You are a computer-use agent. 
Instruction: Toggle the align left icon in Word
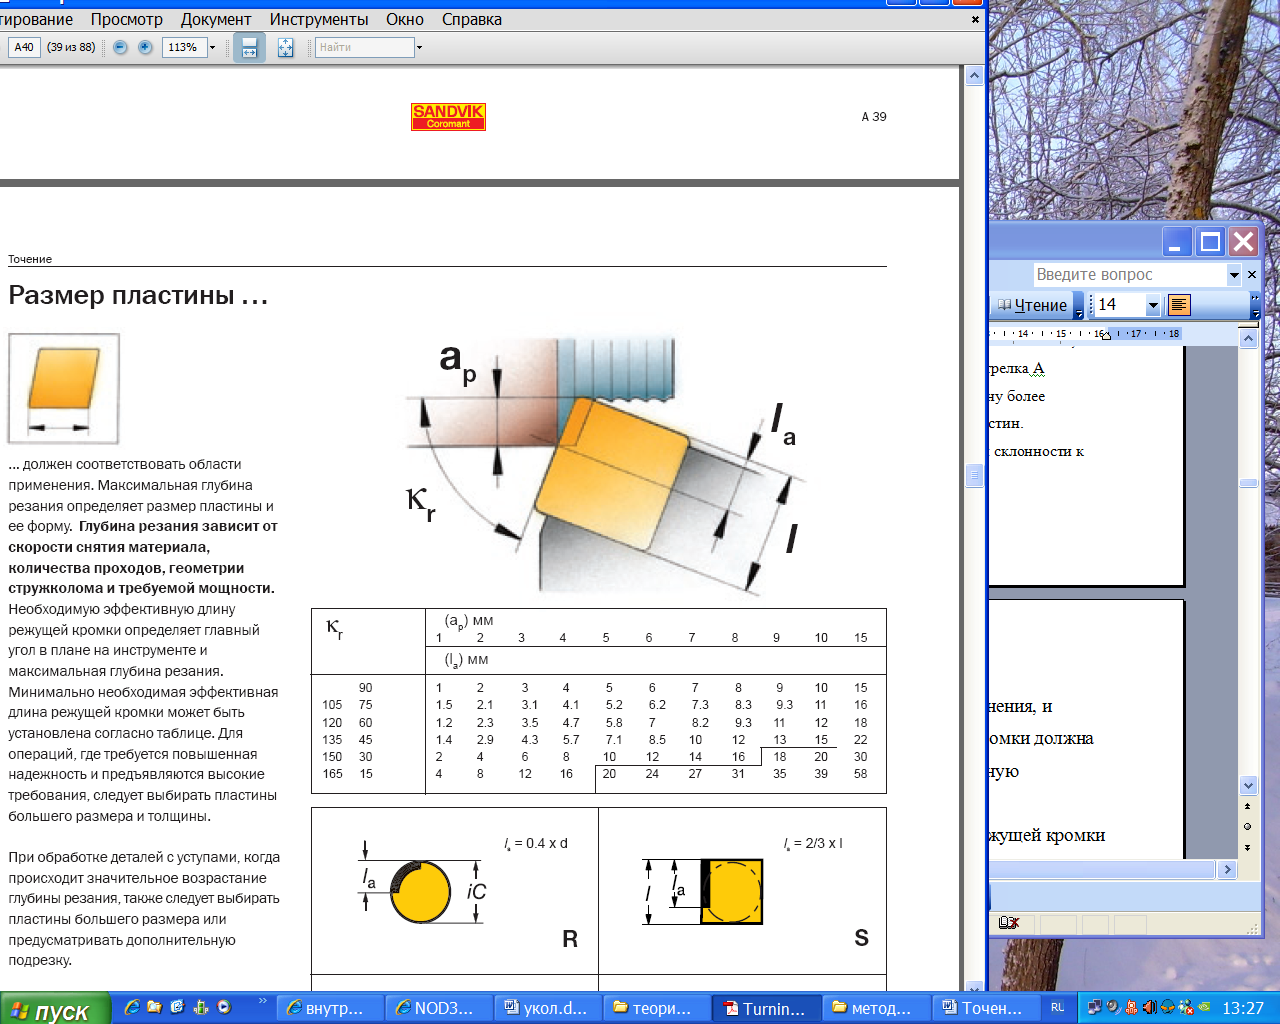(1179, 305)
